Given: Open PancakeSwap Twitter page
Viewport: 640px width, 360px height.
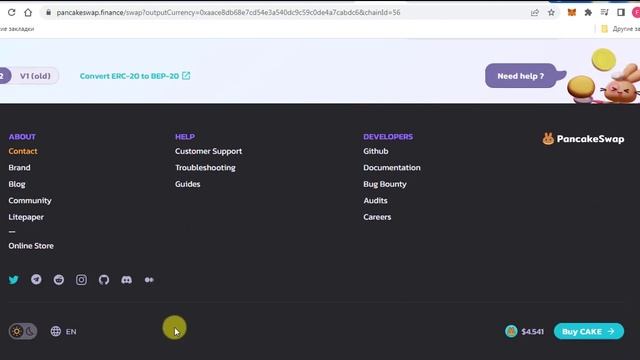Looking at the screenshot, I should pyautogui.click(x=14, y=280).
